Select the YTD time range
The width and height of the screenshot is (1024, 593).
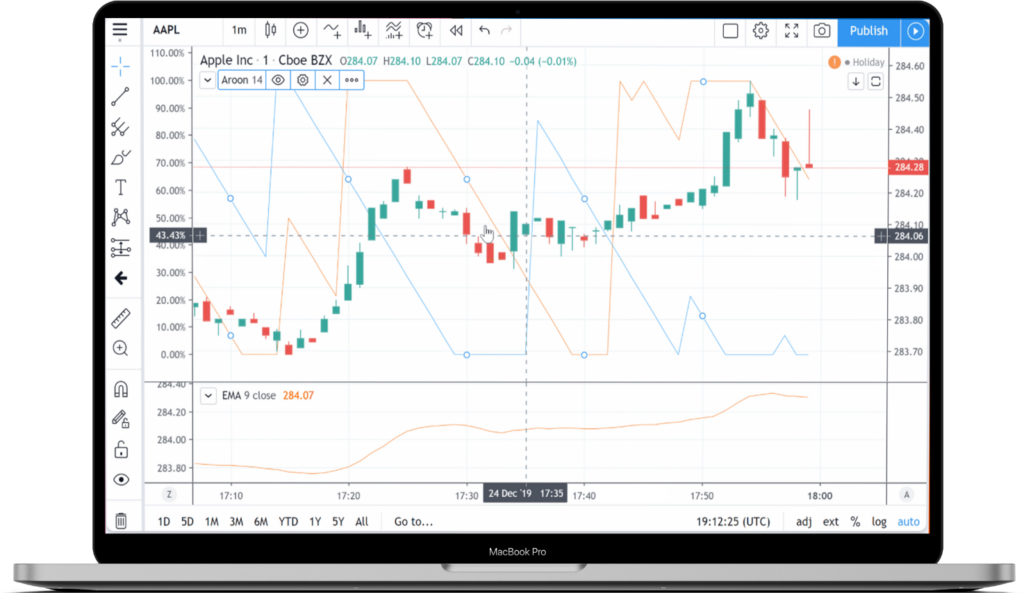[288, 521]
